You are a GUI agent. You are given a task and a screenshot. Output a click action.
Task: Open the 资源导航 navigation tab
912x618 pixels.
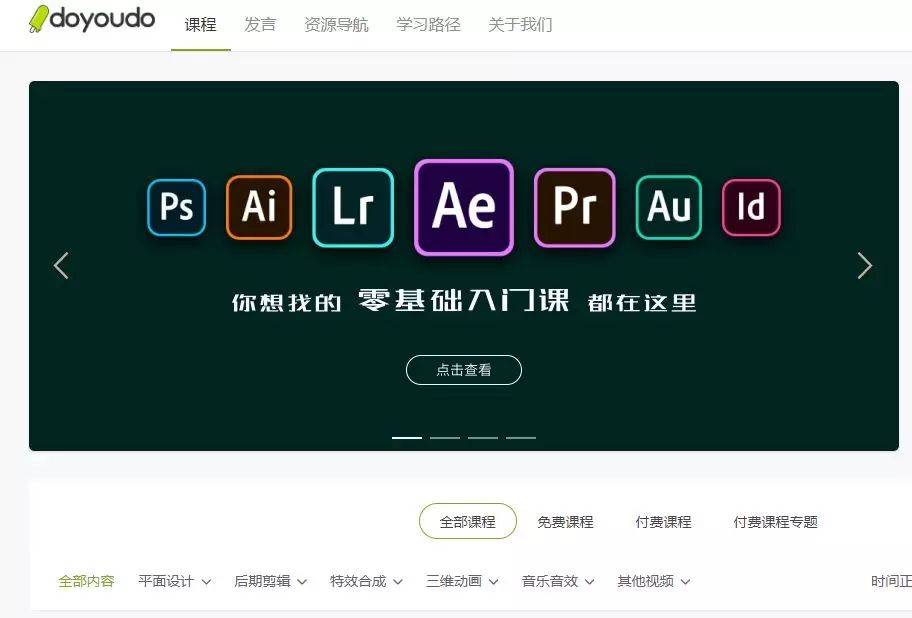(x=336, y=24)
